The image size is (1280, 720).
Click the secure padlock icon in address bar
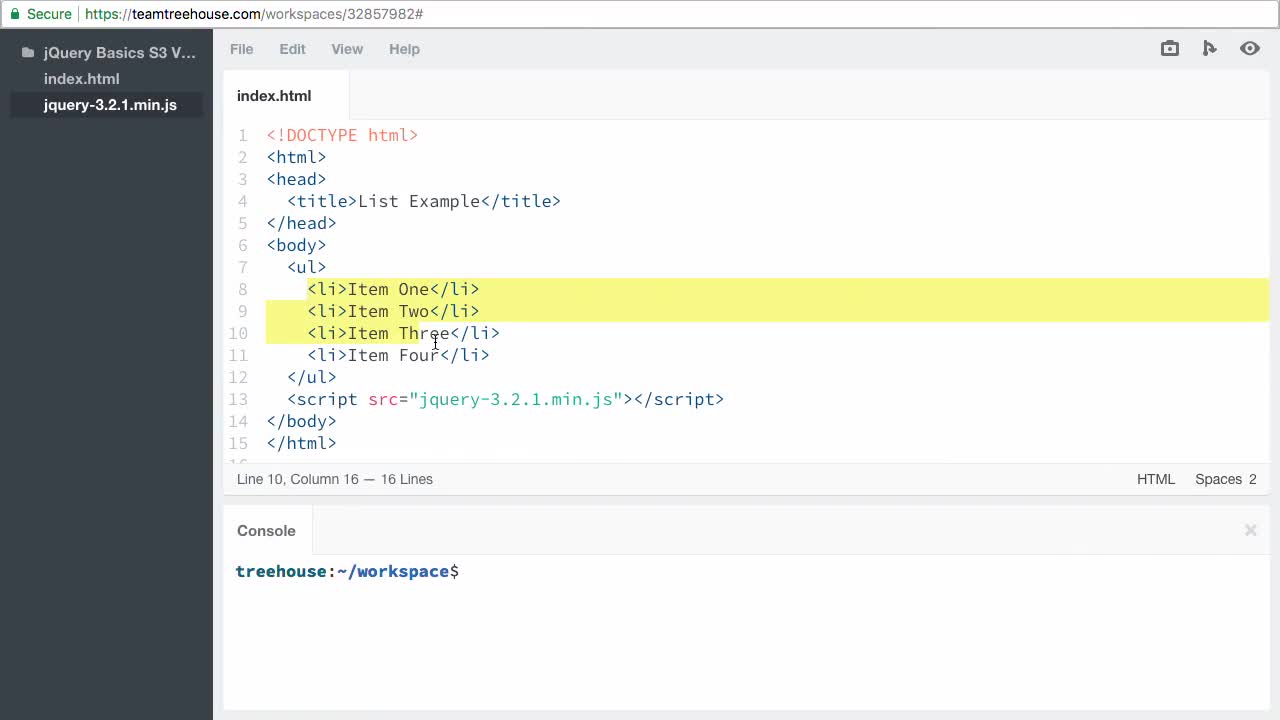click(15, 14)
